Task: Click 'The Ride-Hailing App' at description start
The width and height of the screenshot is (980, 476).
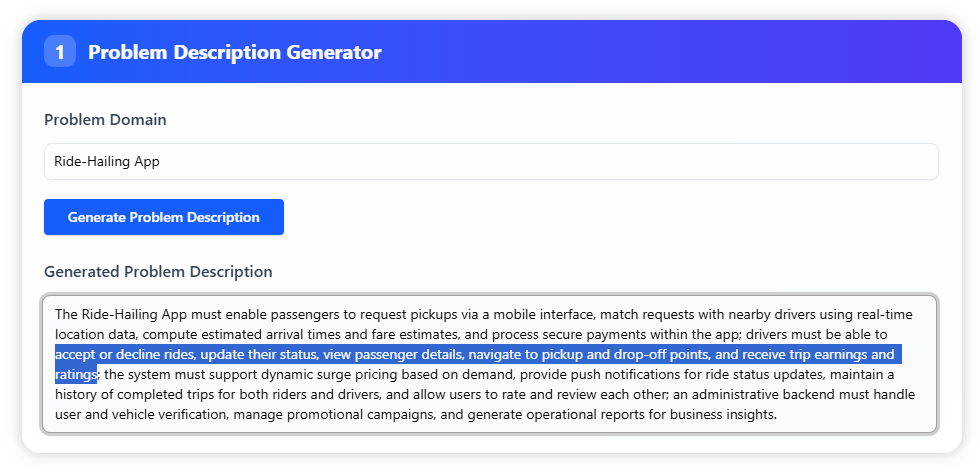Action: pos(117,314)
